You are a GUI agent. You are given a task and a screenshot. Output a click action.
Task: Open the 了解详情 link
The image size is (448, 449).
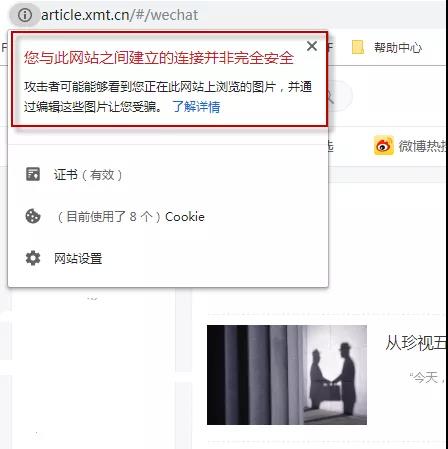click(196, 107)
